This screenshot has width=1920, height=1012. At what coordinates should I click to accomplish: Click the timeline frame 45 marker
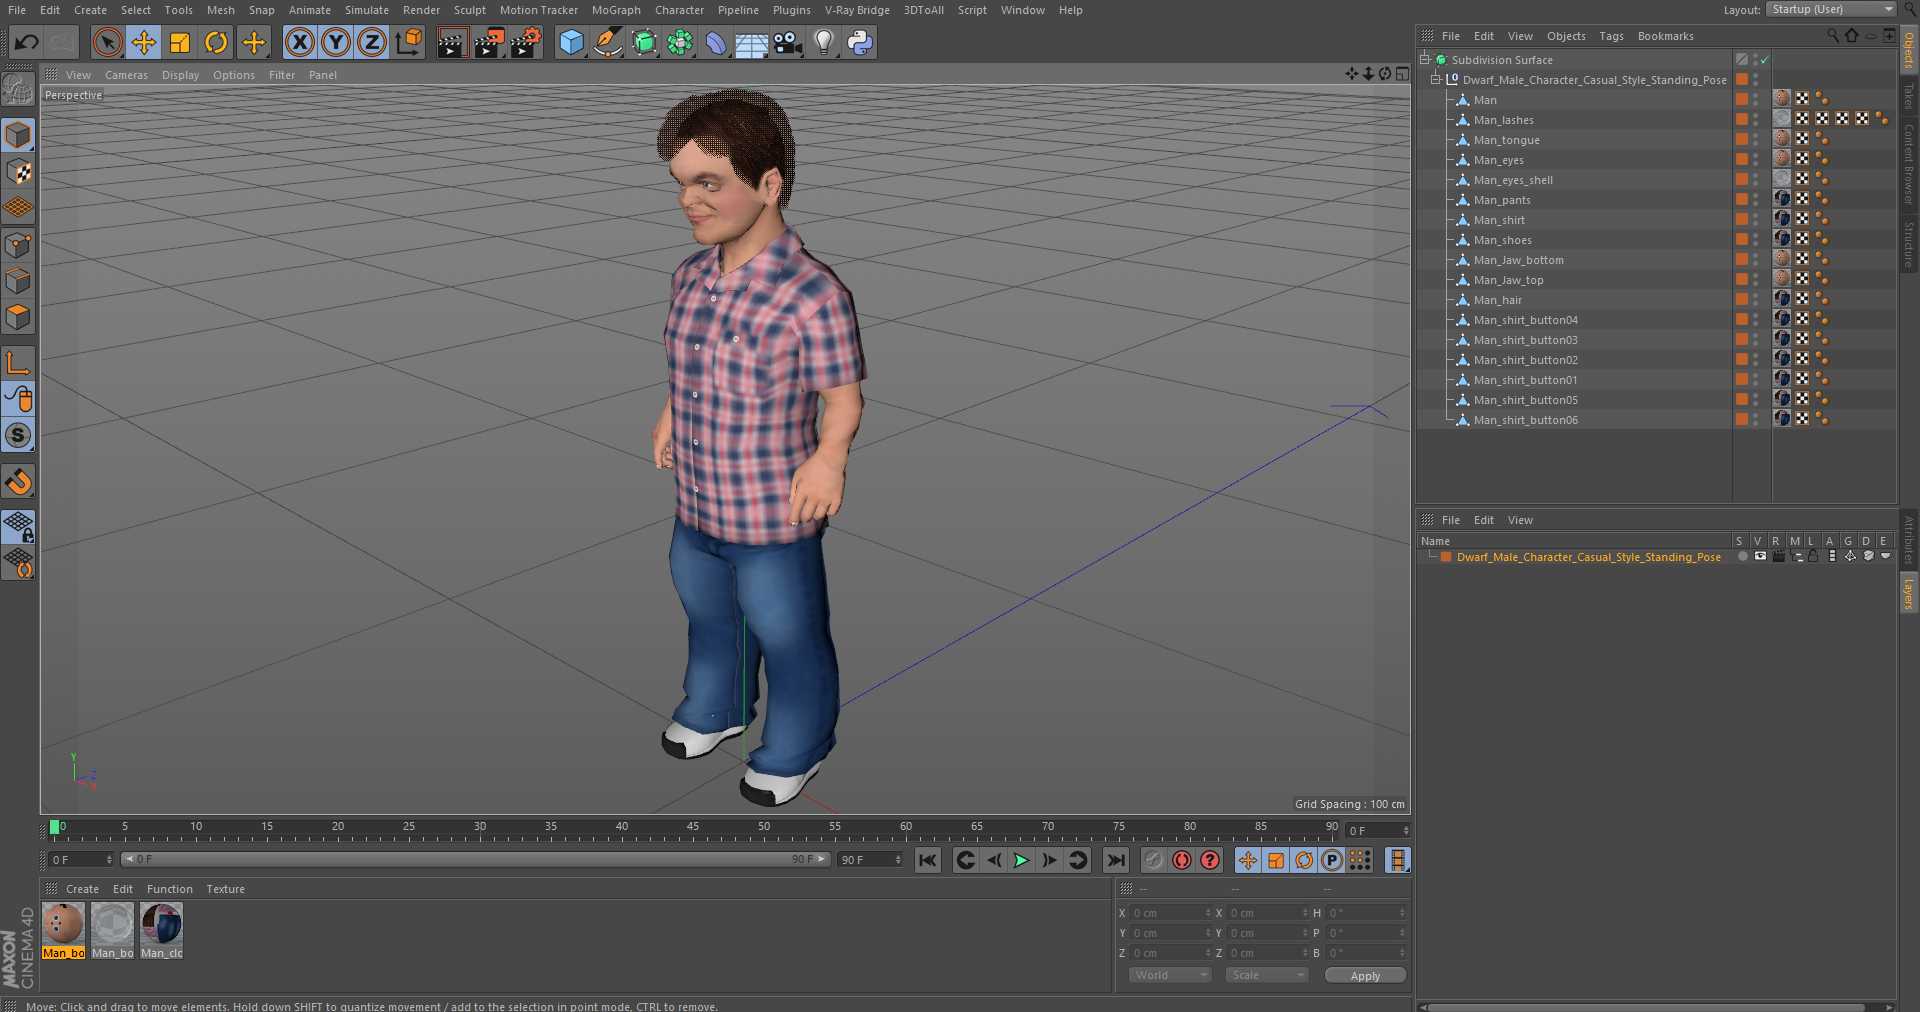(x=693, y=827)
